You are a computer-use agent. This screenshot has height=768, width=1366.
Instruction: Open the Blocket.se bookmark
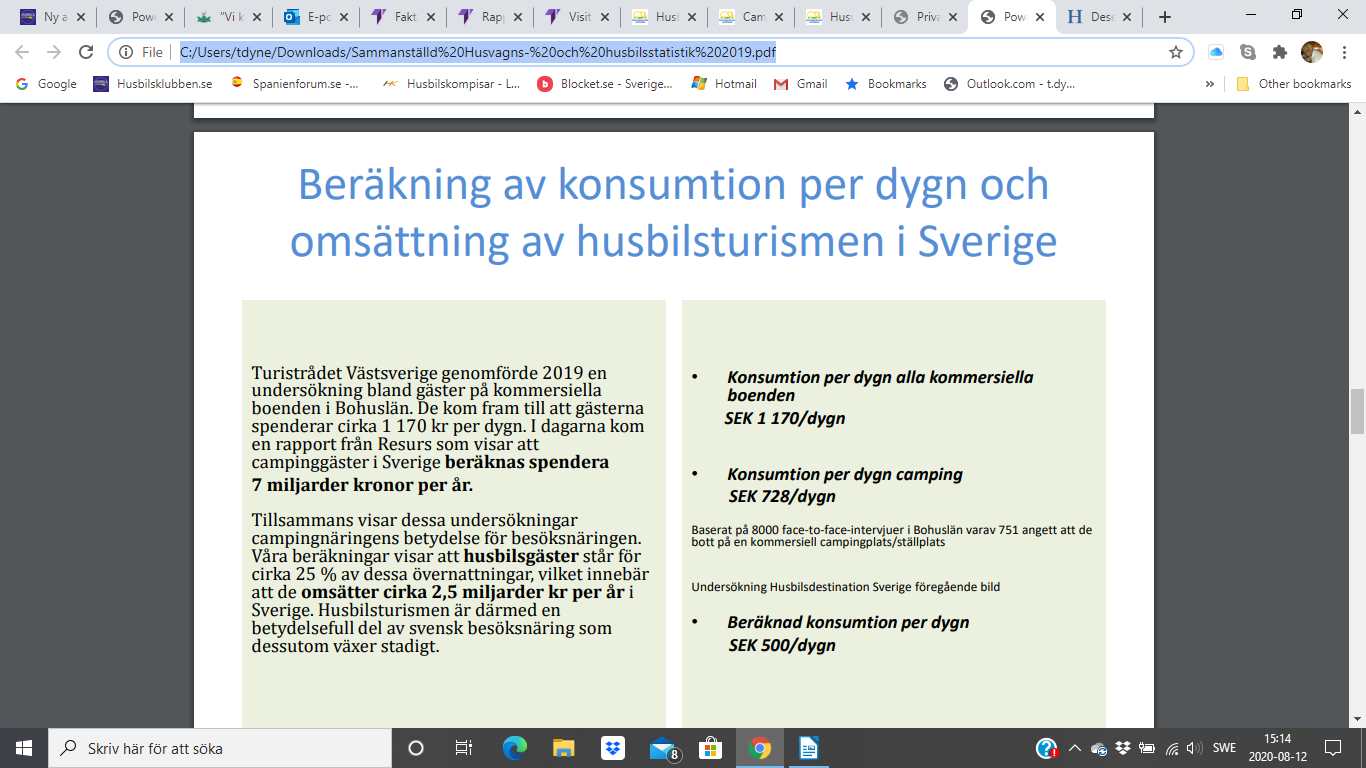click(x=605, y=84)
